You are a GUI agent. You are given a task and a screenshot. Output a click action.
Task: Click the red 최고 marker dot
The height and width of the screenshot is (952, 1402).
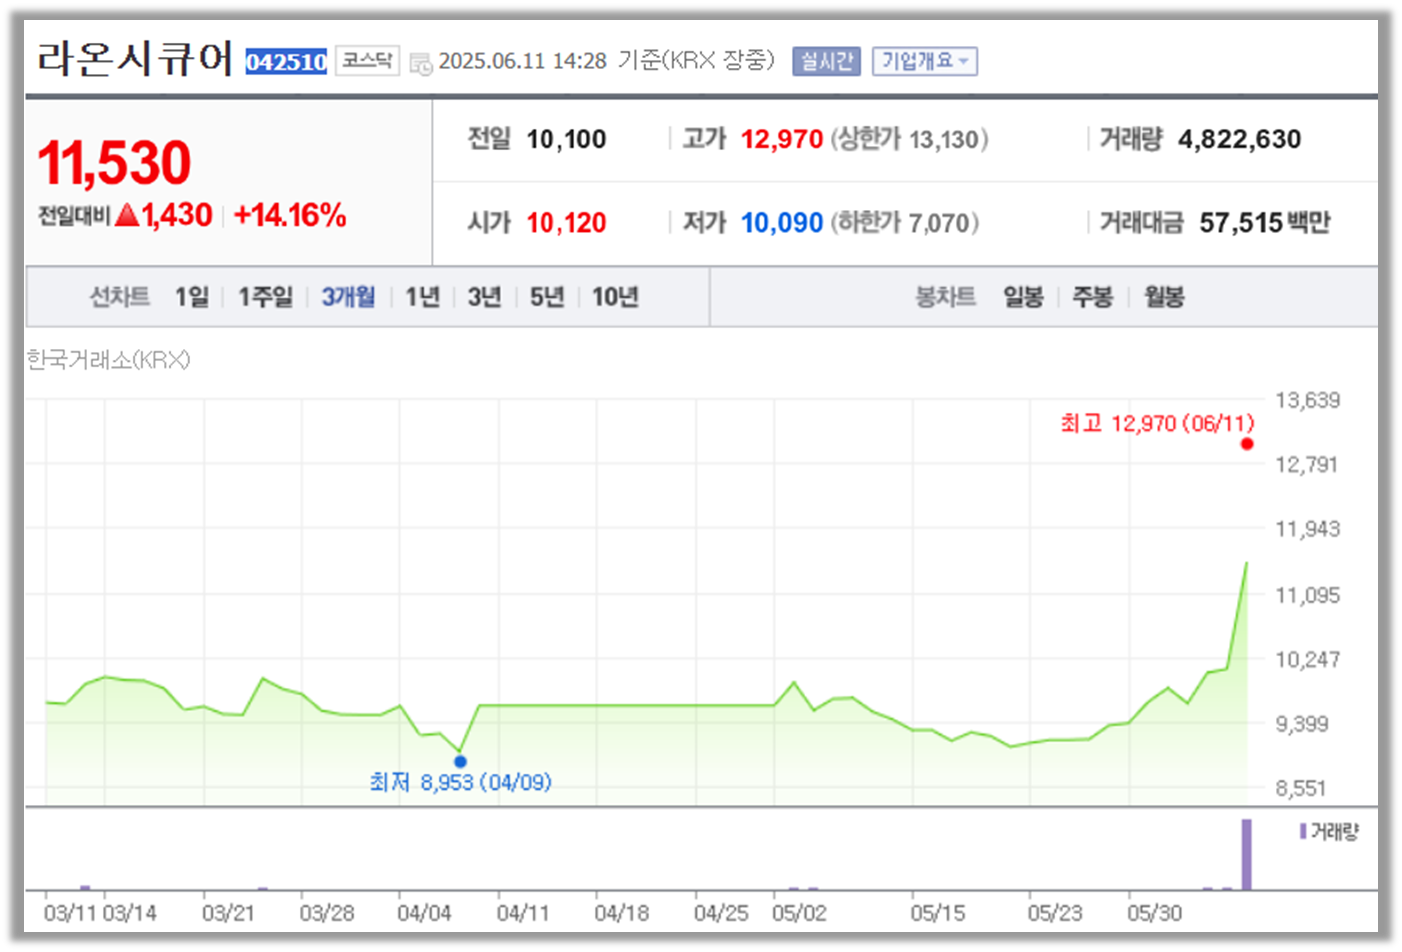(1247, 444)
